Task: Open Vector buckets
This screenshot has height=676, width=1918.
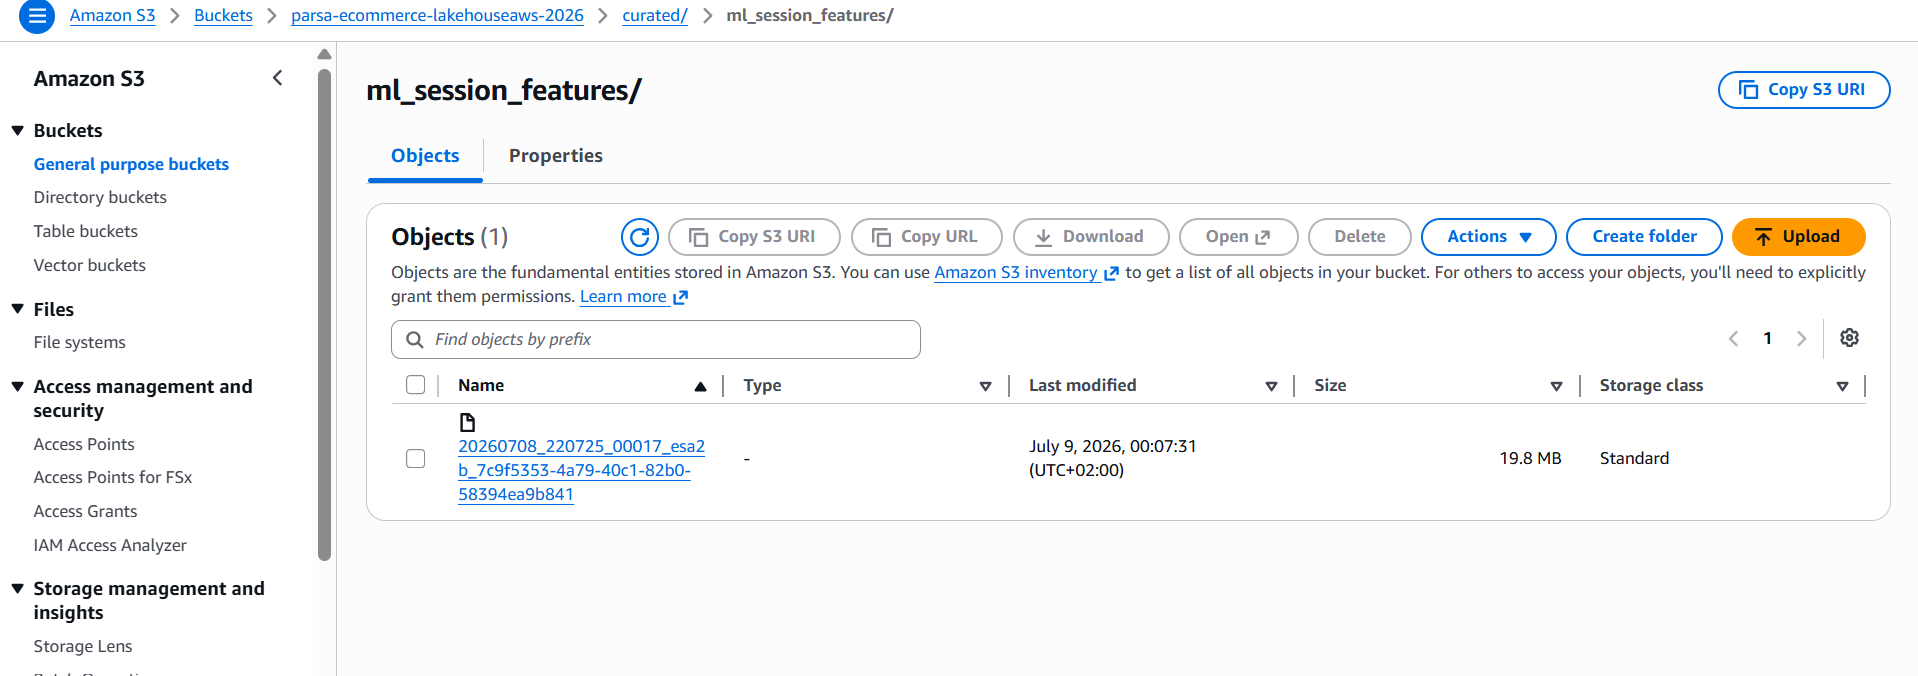Action: coord(90,265)
